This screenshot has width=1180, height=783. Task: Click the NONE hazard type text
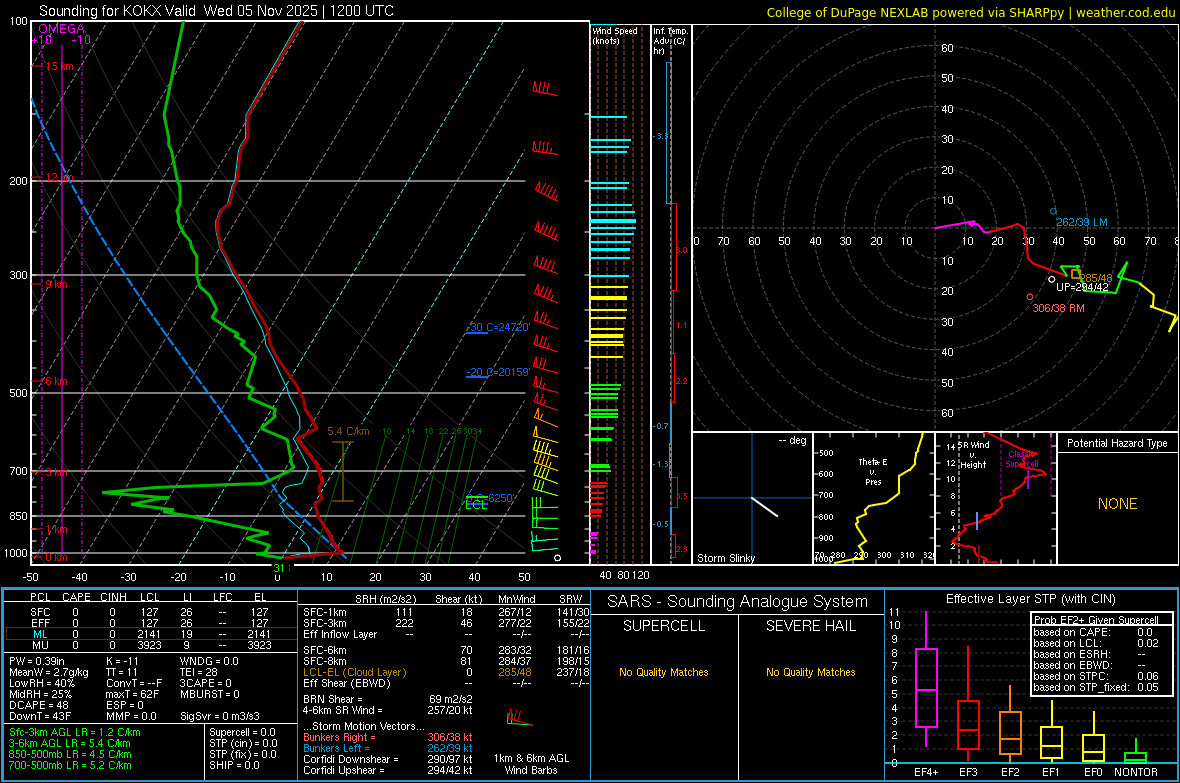1117,504
